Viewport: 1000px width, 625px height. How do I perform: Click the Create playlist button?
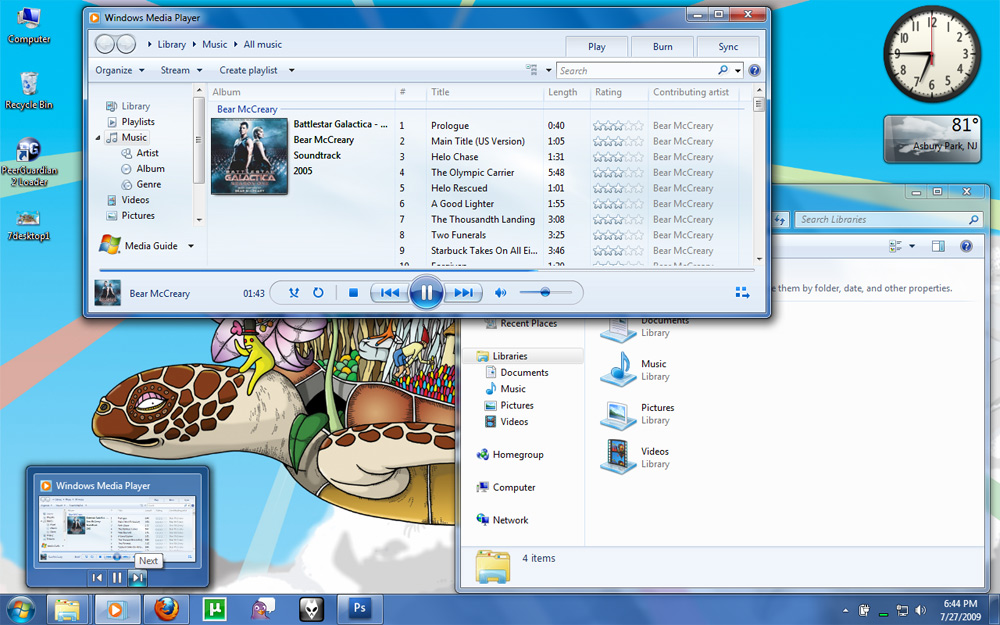pos(248,70)
